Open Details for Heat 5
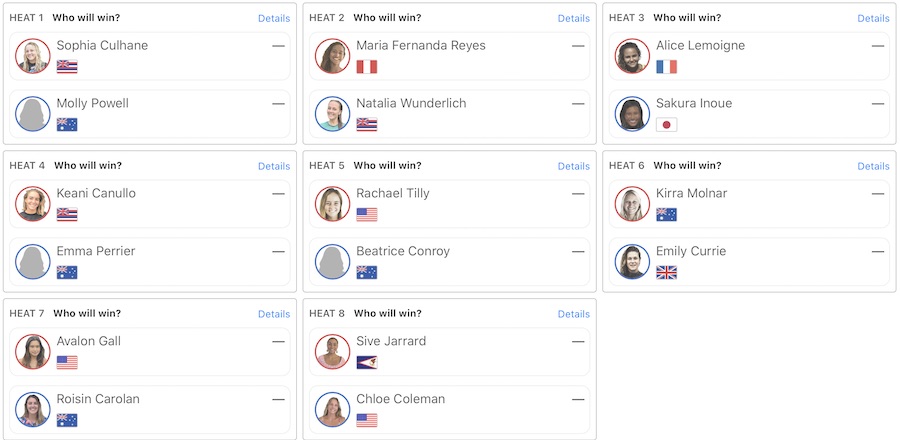This screenshot has height=440, width=900. pyautogui.click(x=574, y=166)
